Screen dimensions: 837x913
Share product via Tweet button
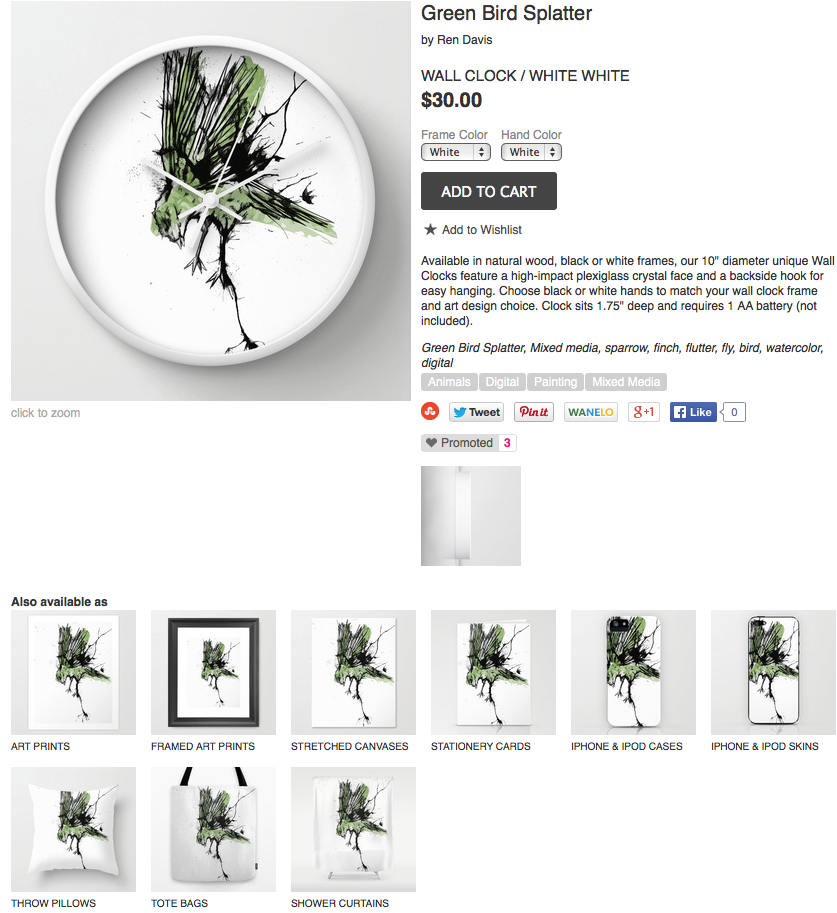click(x=476, y=412)
